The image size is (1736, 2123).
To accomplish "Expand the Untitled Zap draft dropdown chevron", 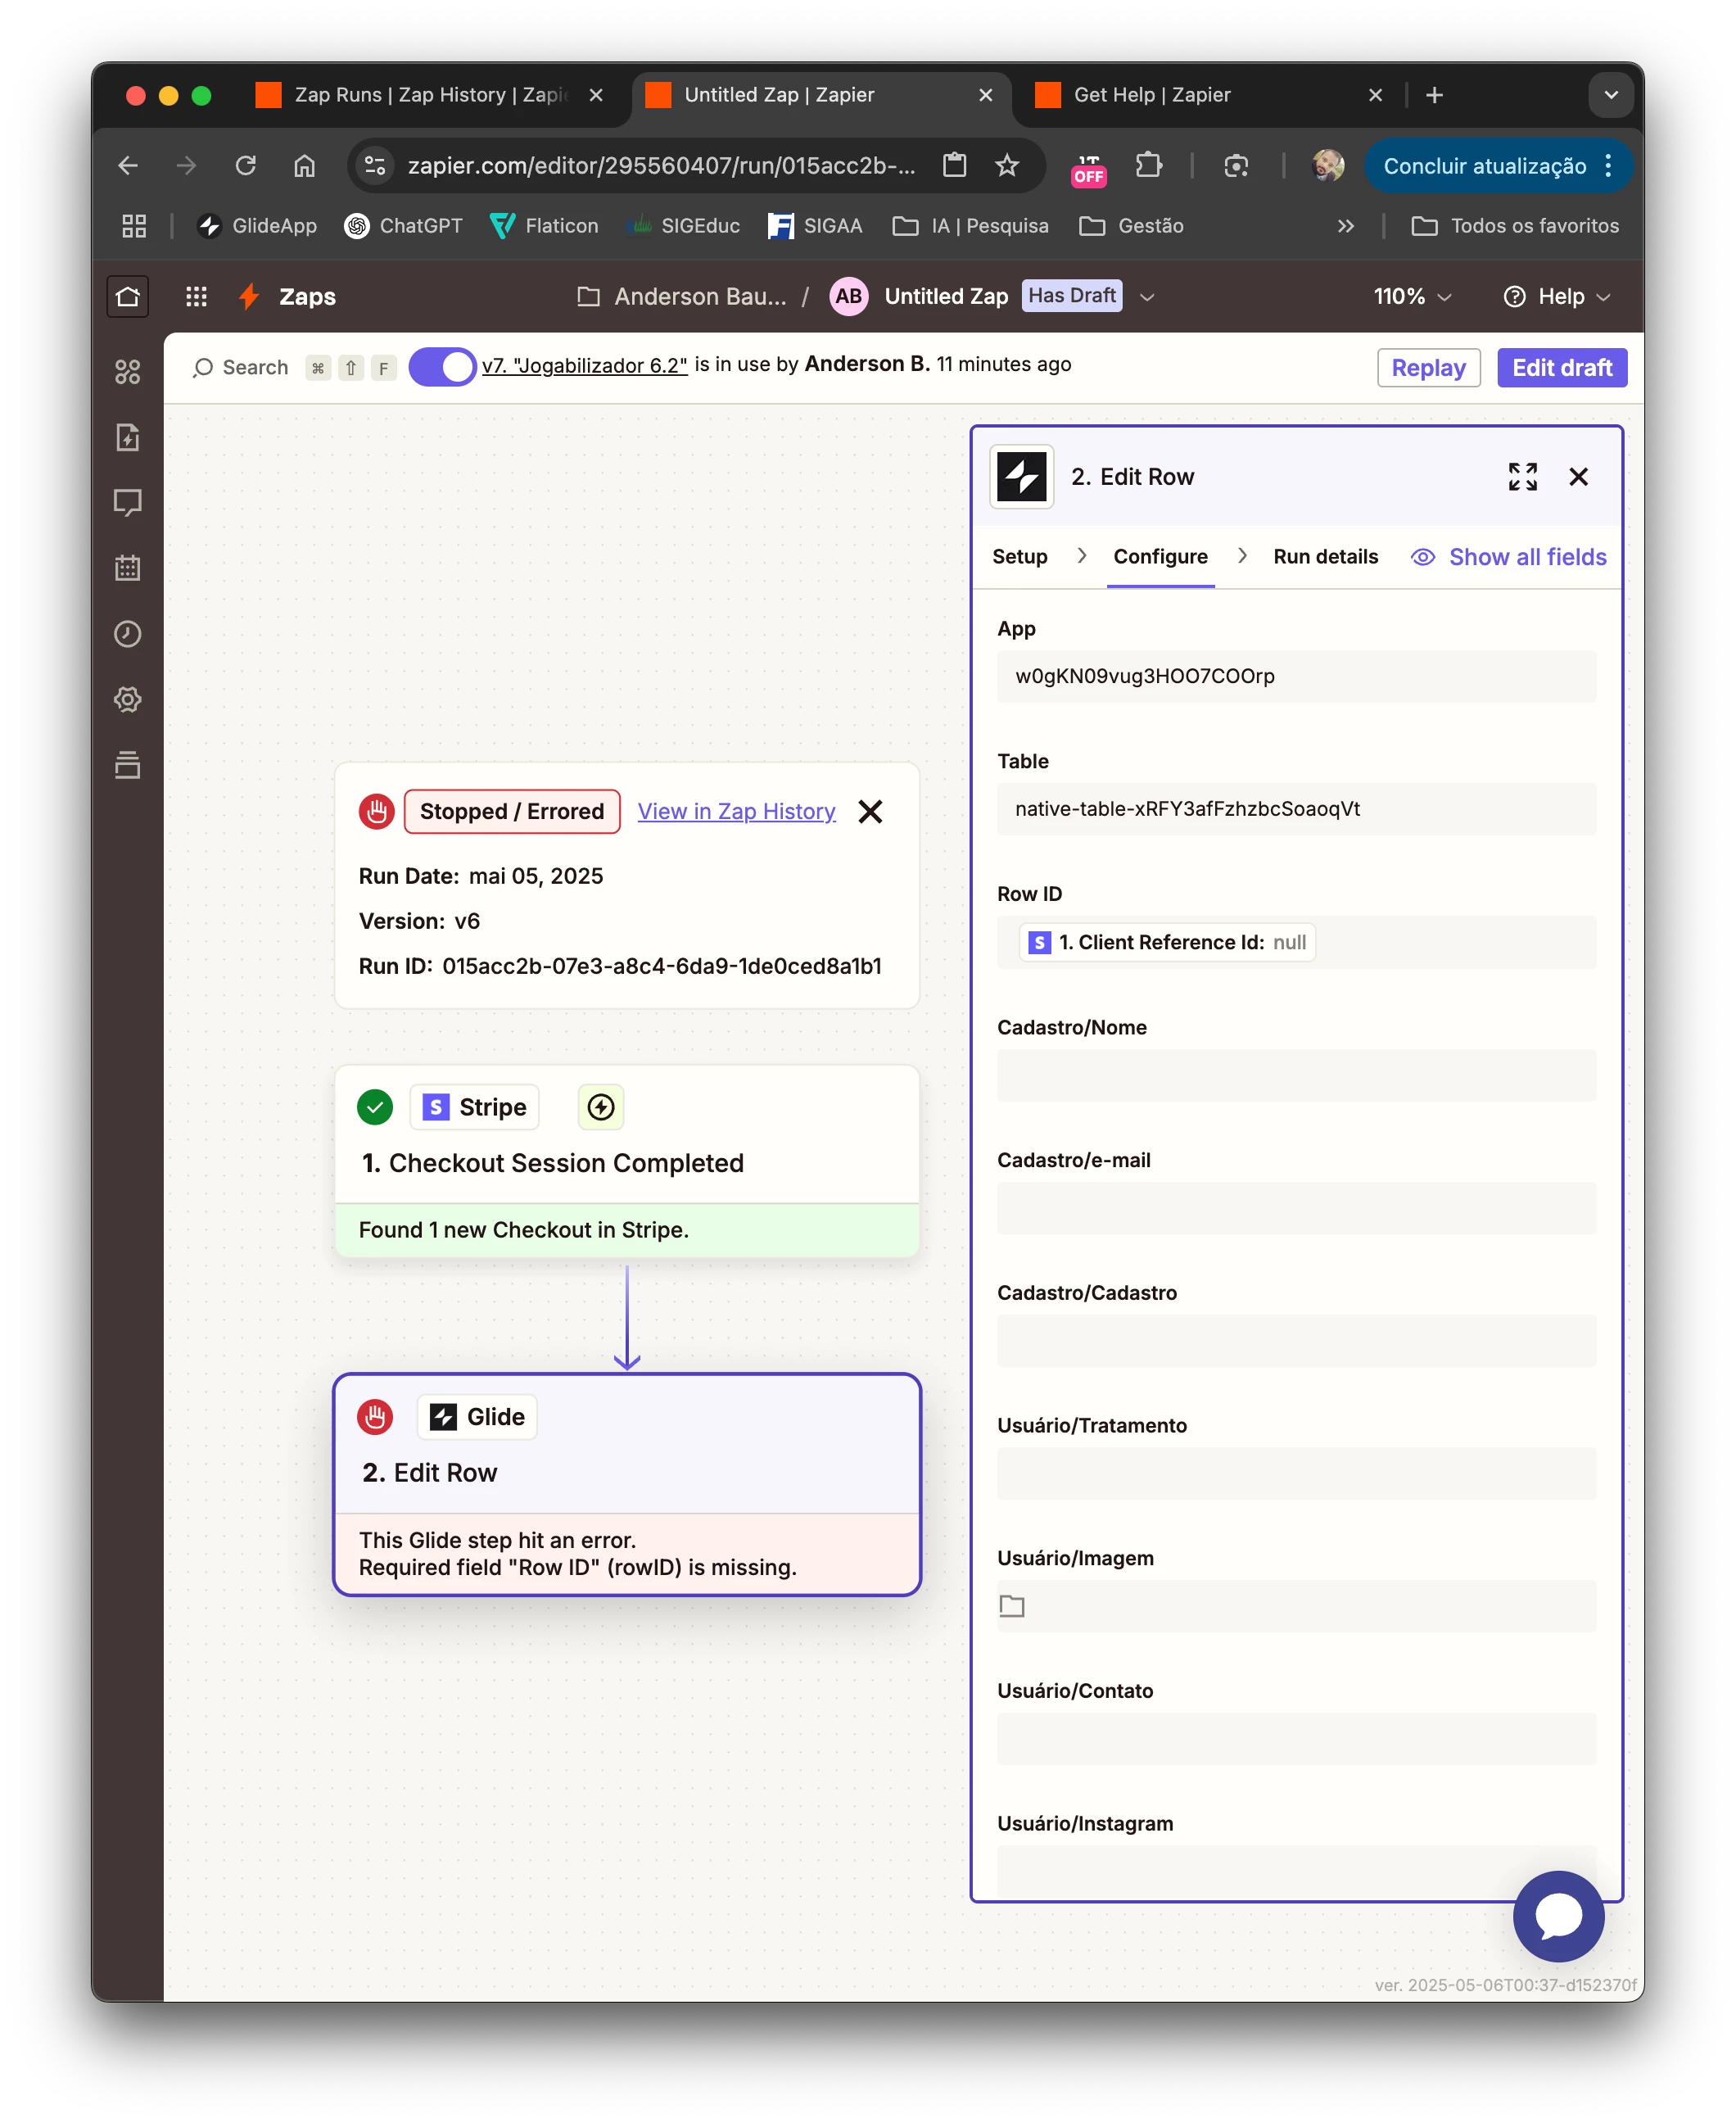I will coord(1147,297).
